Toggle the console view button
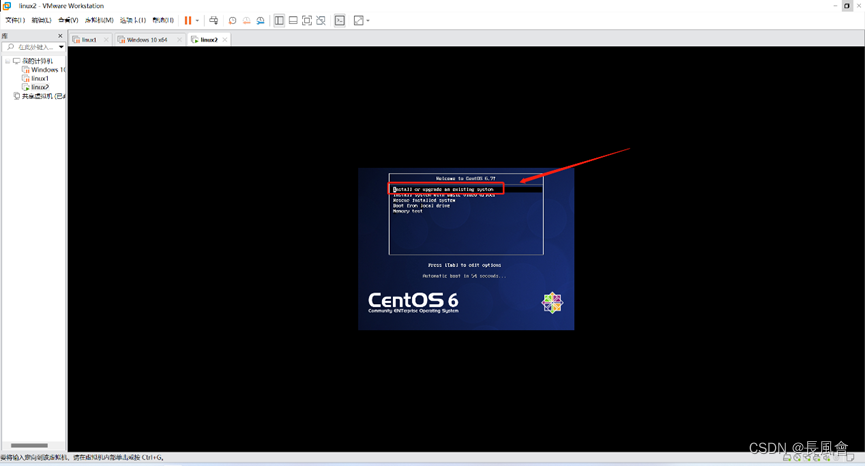 (x=340, y=20)
